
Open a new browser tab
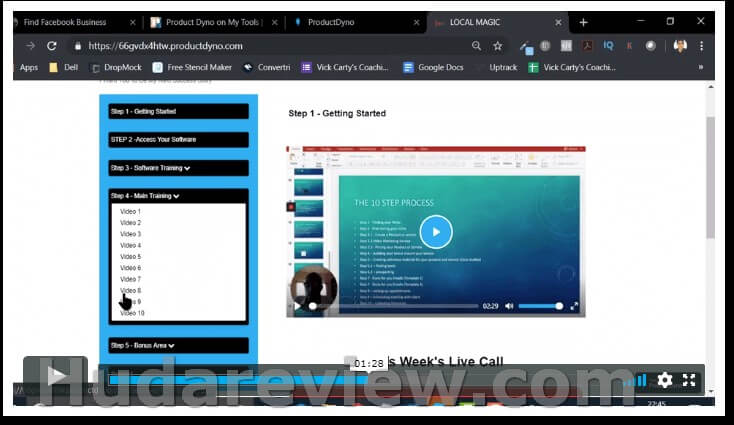(583, 22)
